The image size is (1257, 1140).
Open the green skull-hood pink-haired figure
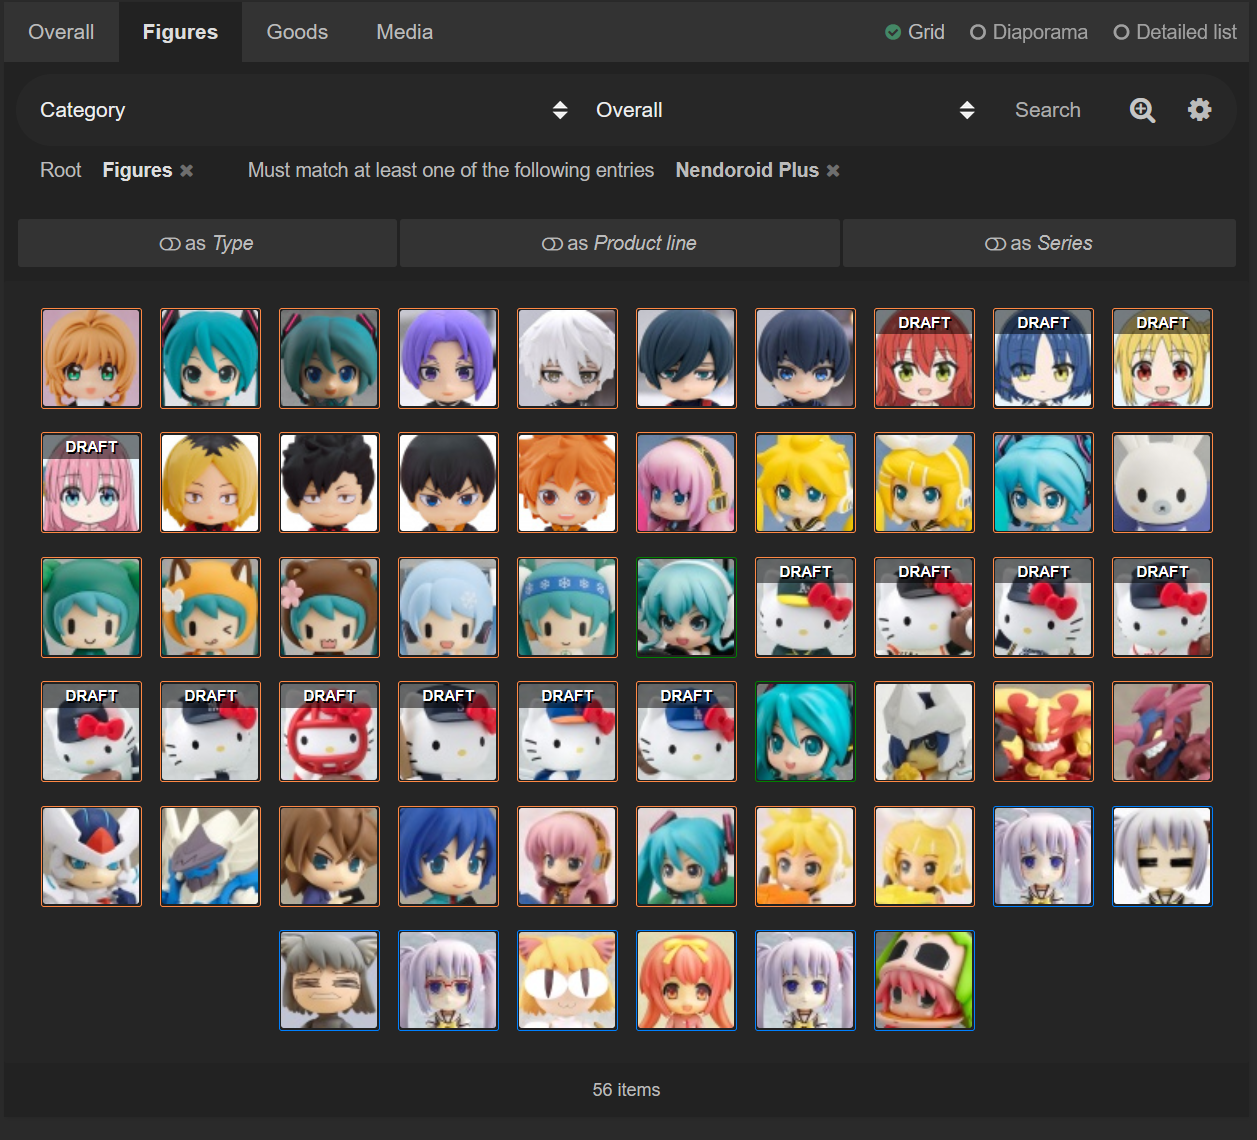tap(924, 980)
